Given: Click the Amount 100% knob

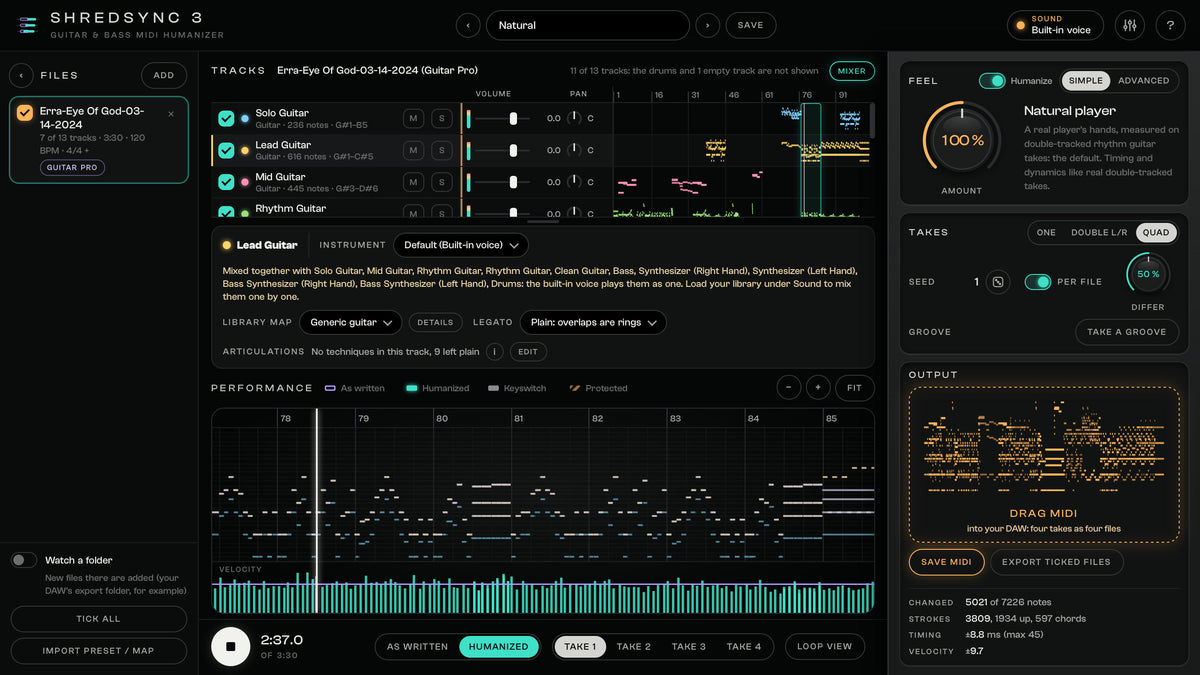Looking at the screenshot, I should tap(962, 140).
